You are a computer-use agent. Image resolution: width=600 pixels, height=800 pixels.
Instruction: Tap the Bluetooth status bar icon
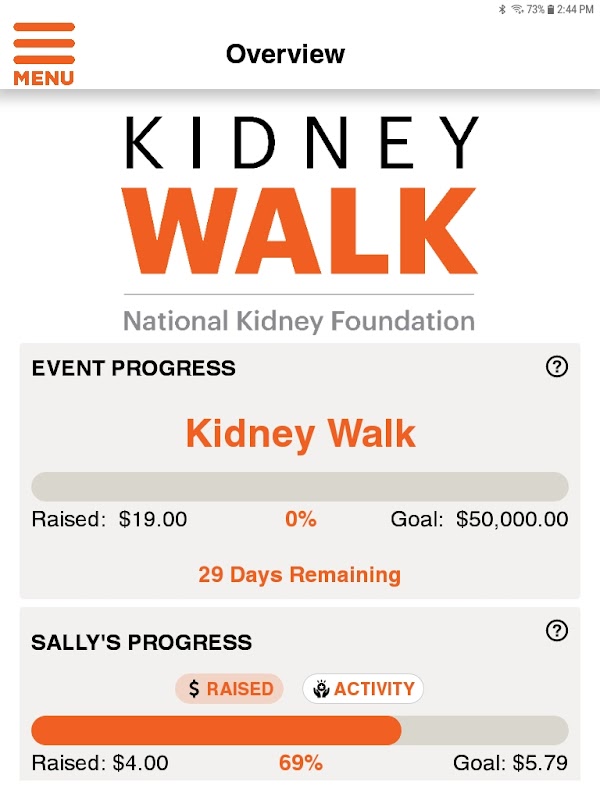(502, 9)
